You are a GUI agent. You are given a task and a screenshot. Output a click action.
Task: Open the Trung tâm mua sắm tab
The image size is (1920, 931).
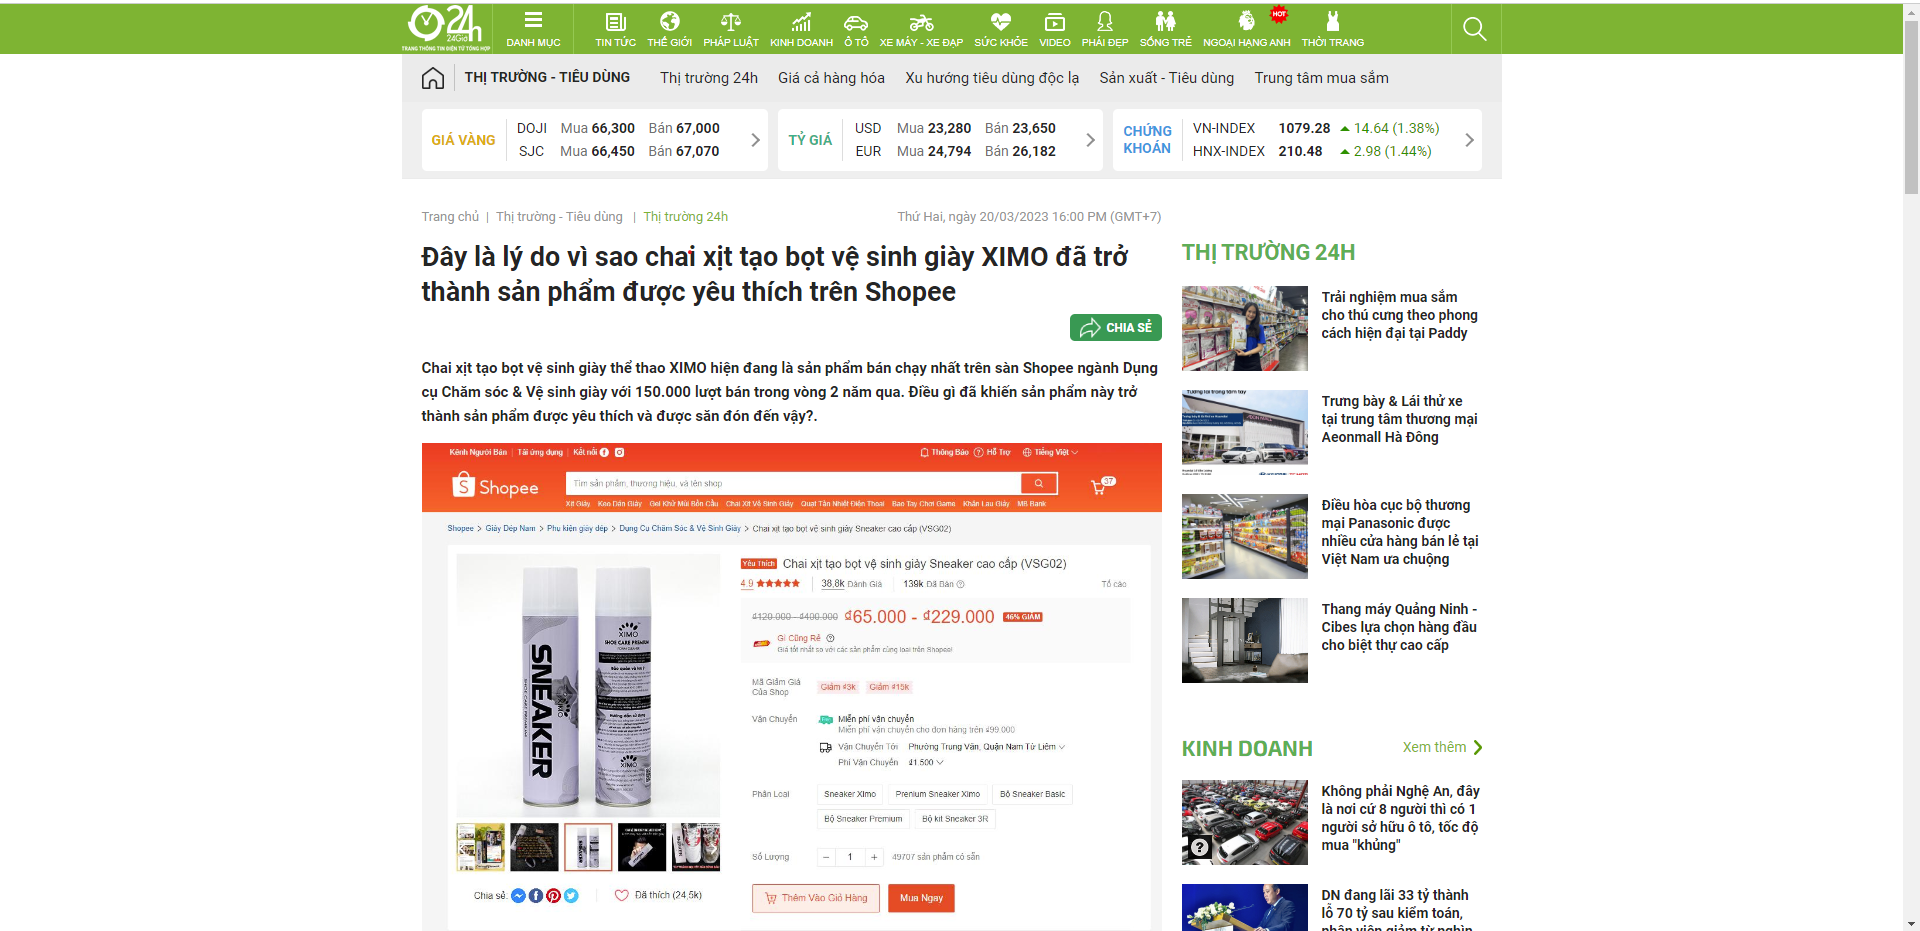tap(1321, 78)
